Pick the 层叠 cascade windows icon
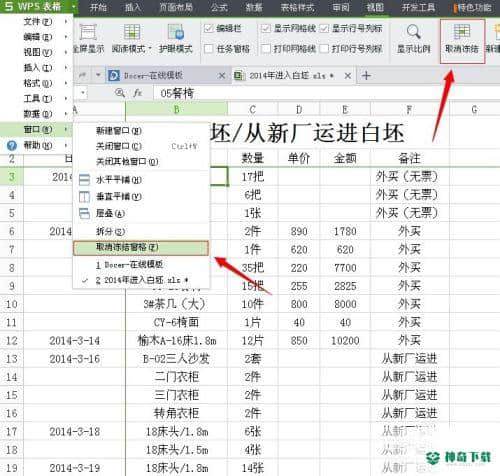 point(84,213)
